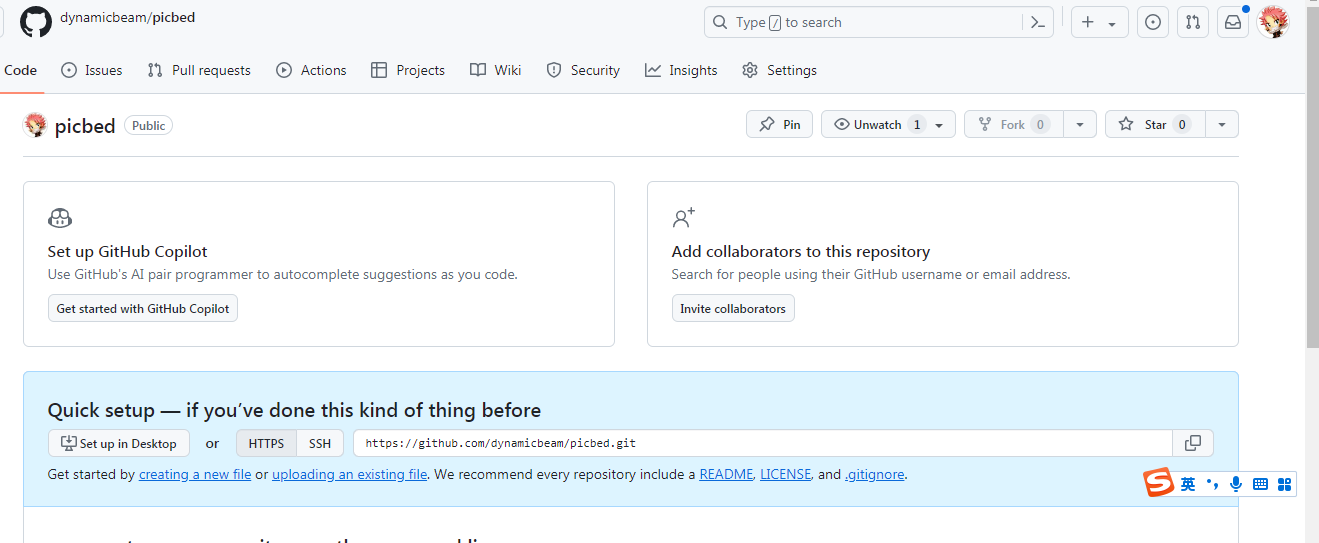Open the Wiki tab

click(496, 70)
